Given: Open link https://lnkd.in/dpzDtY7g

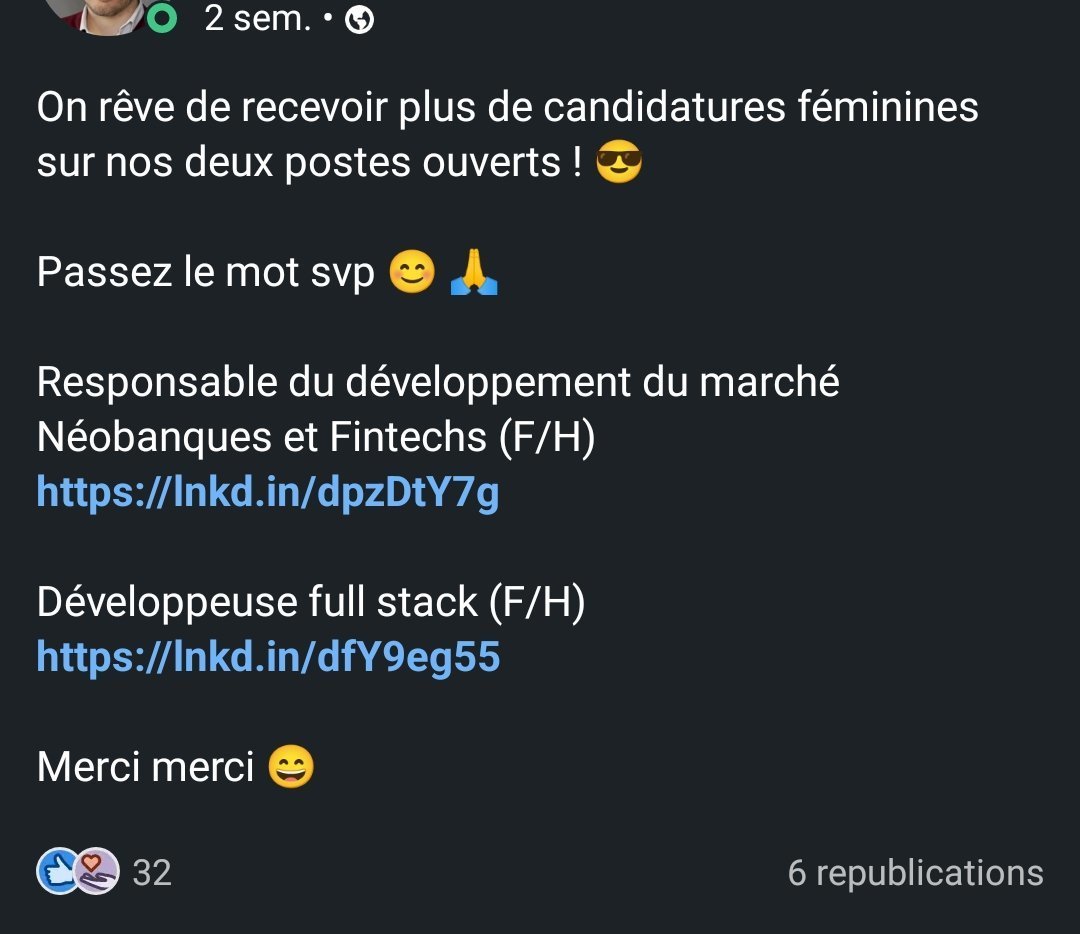Looking at the screenshot, I should [x=268, y=492].
